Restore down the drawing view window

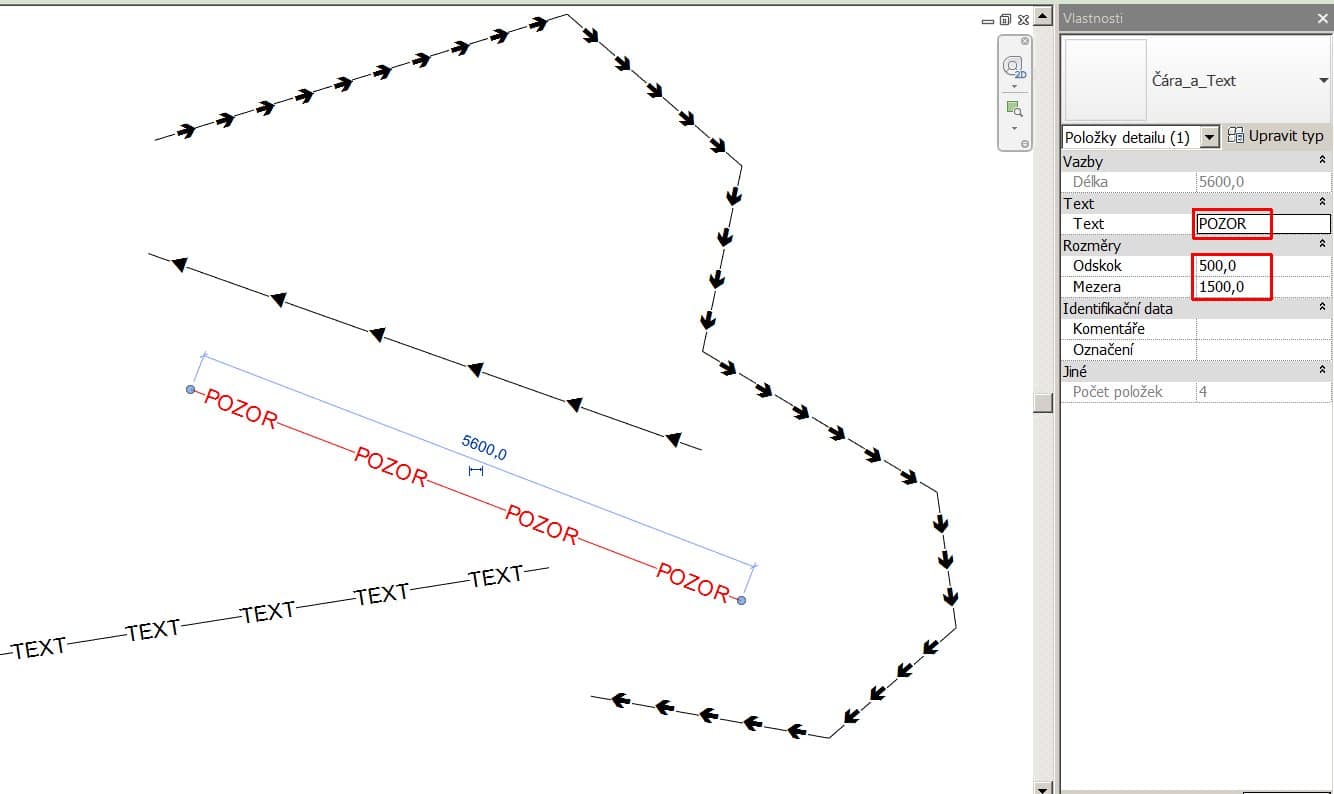tap(1005, 20)
